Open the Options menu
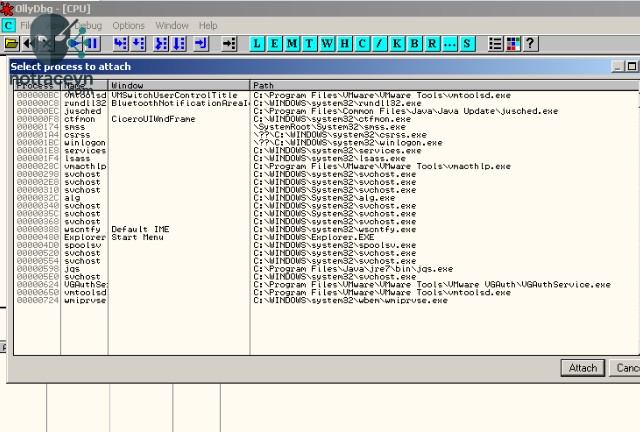The width and height of the screenshot is (640, 432). (129, 26)
